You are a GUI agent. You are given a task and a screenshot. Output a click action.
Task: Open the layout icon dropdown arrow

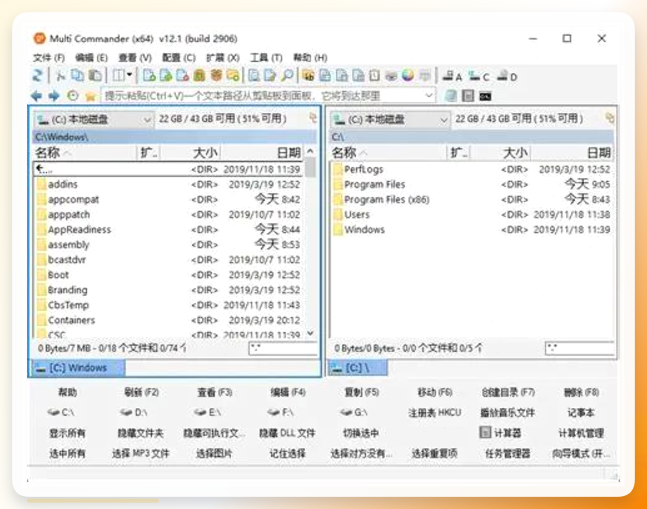tap(129, 75)
